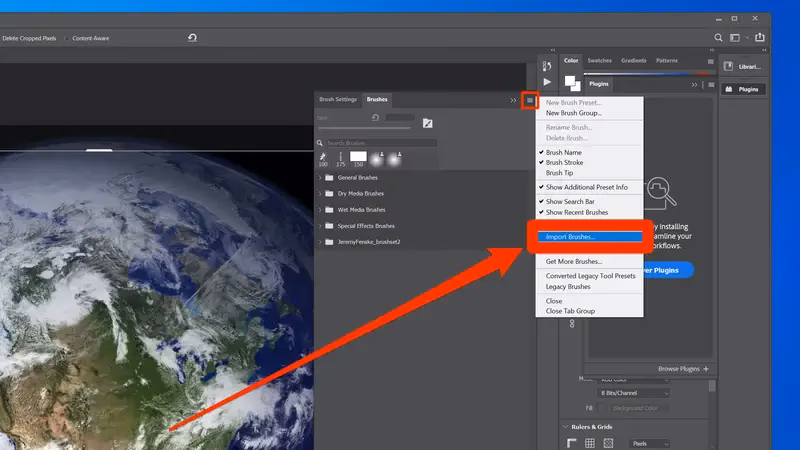Open the Libraries panel icon
Viewport: 800px width, 450px height.
(x=744, y=66)
